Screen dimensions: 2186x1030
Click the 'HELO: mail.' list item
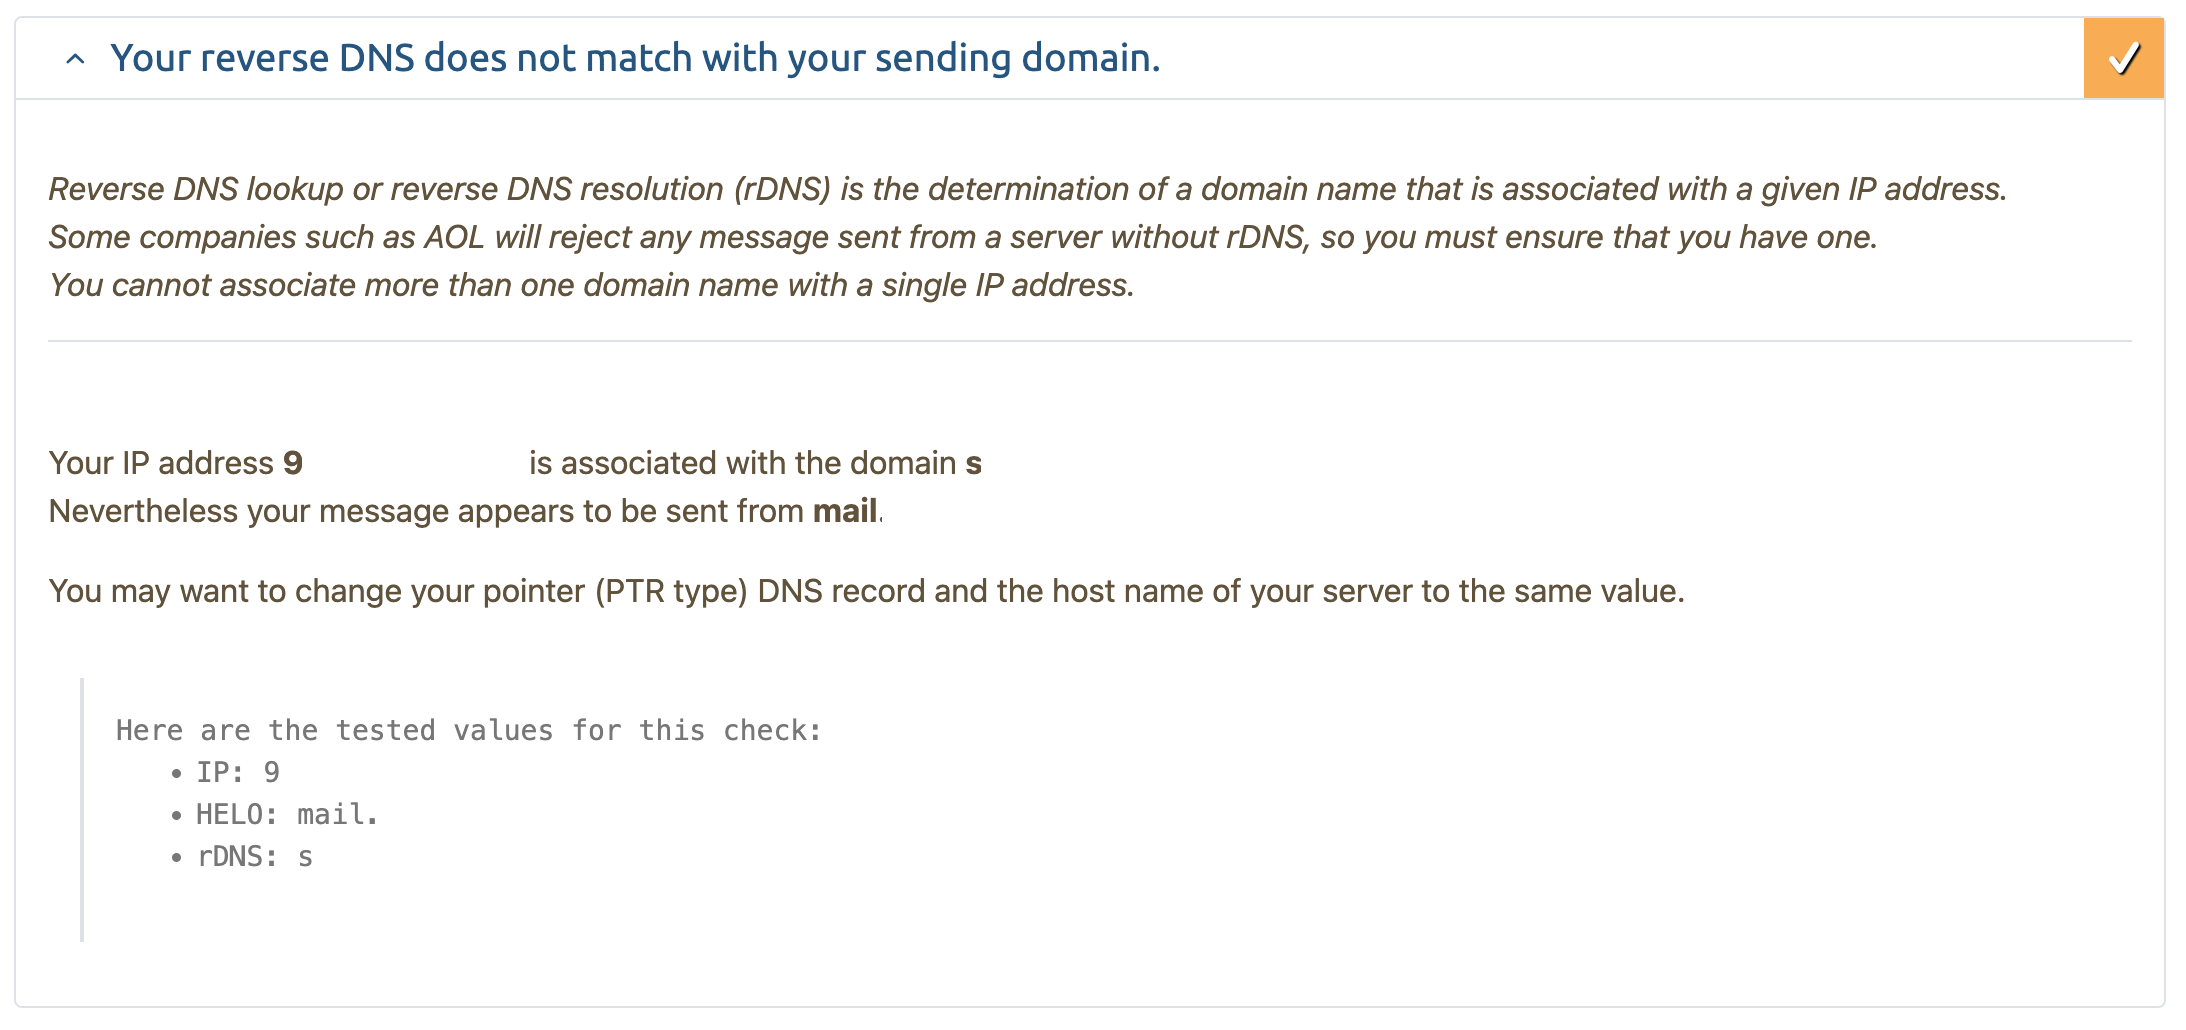[287, 814]
